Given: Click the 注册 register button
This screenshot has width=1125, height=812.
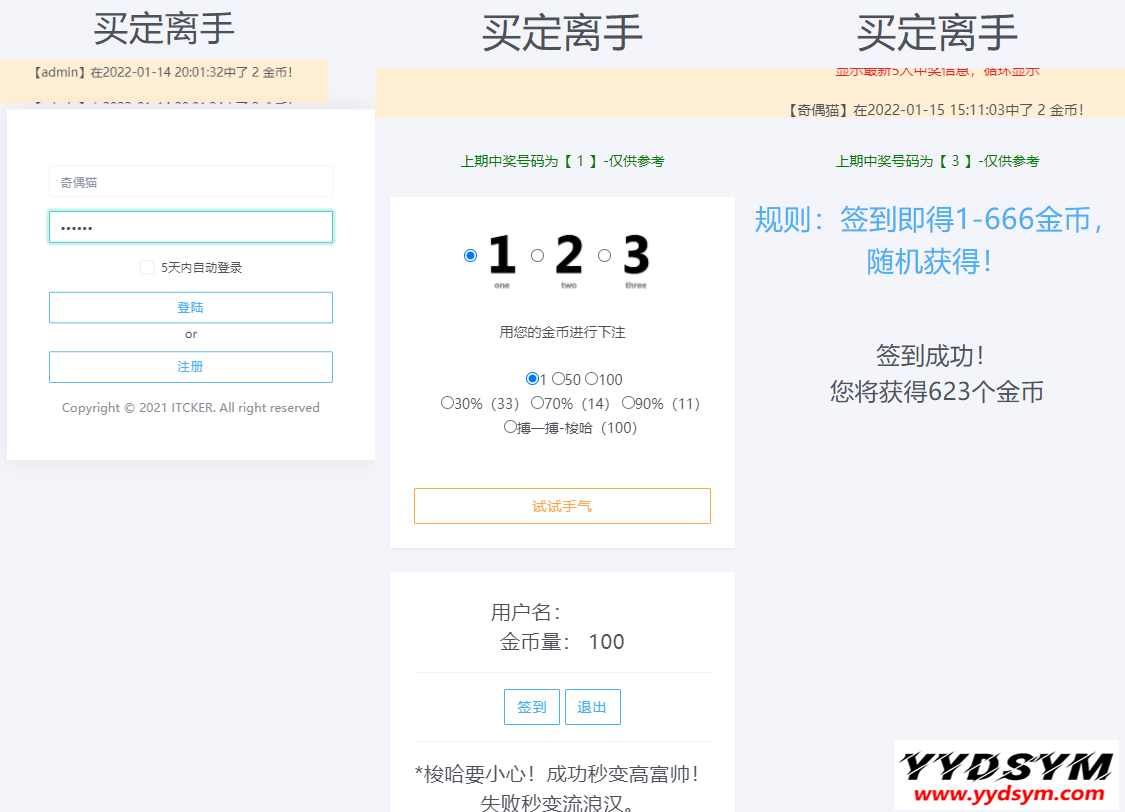Looking at the screenshot, I should tap(190, 367).
